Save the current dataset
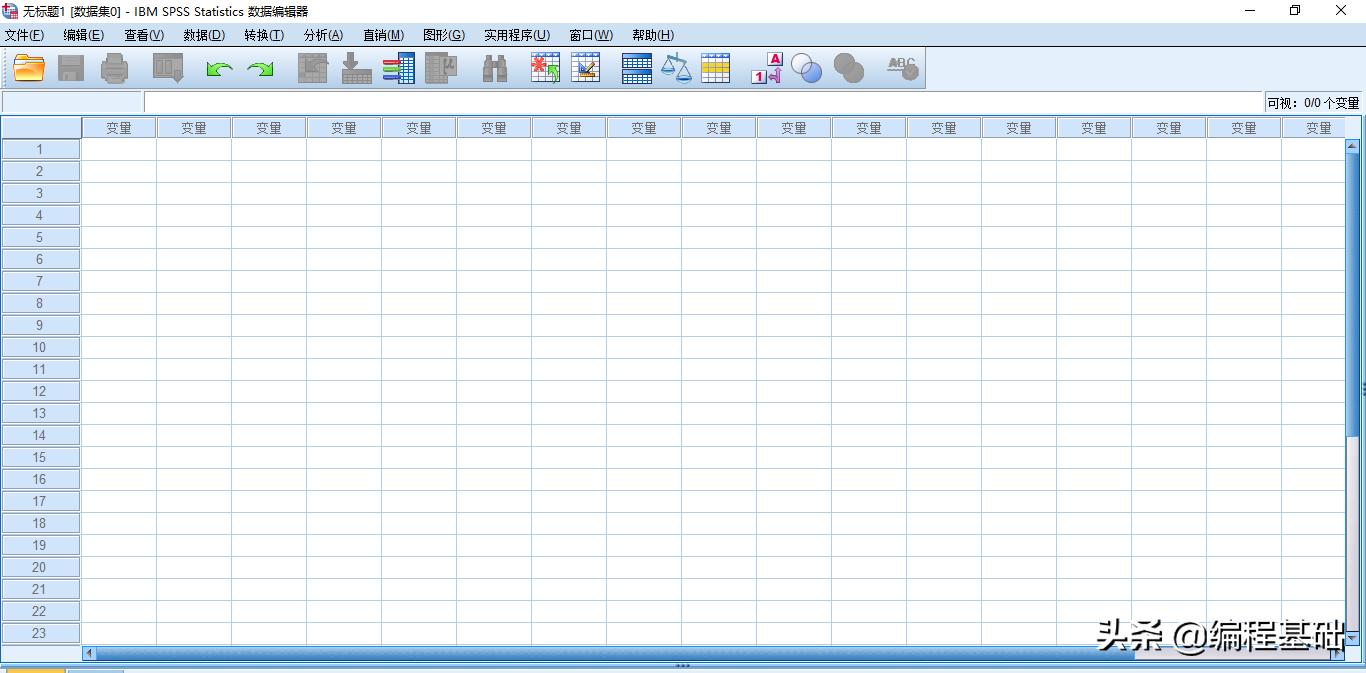This screenshot has width=1366, height=673. click(x=70, y=67)
